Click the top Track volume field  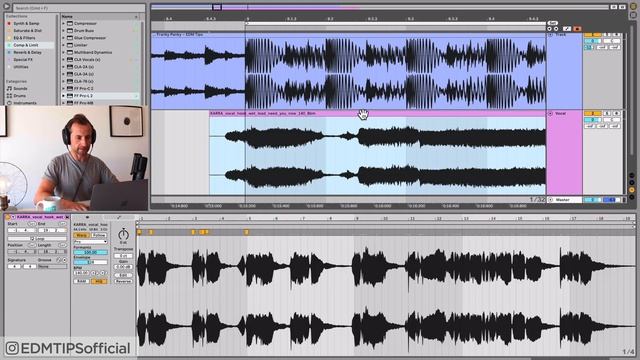pos(593,41)
